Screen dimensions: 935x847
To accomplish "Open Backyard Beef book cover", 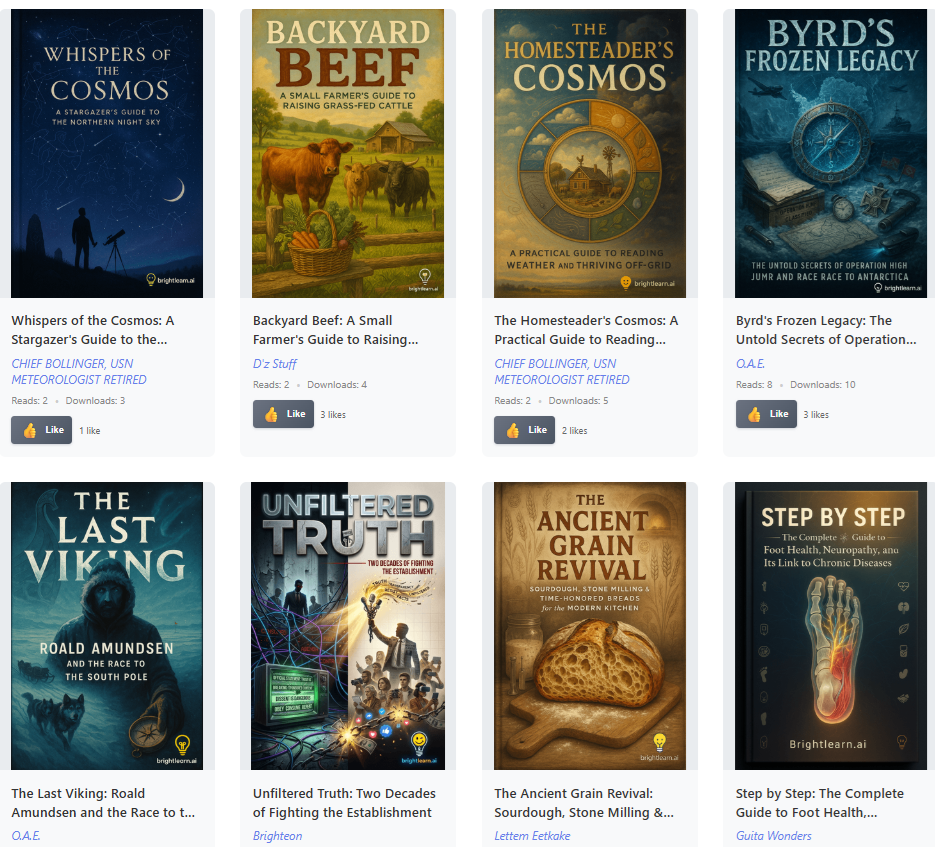I will tap(348, 153).
